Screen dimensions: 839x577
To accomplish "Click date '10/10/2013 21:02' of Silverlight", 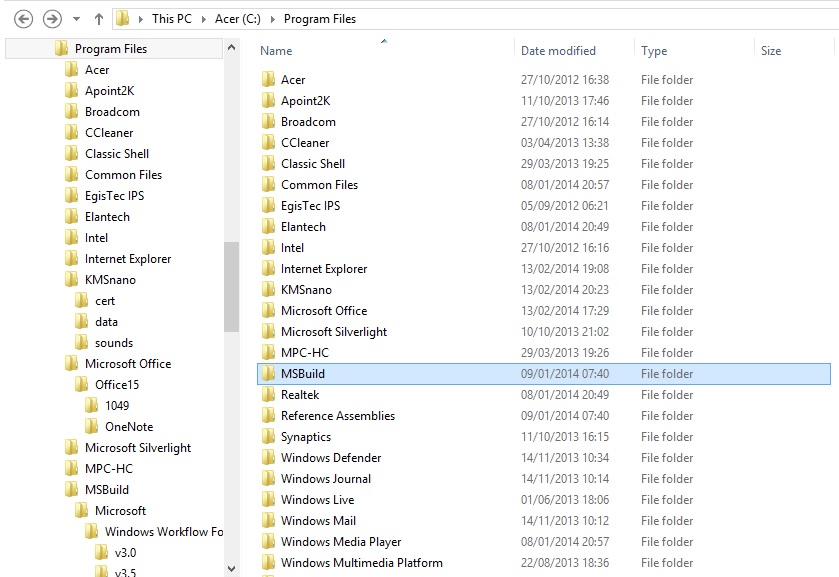I will pyautogui.click(x=565, y=332).
